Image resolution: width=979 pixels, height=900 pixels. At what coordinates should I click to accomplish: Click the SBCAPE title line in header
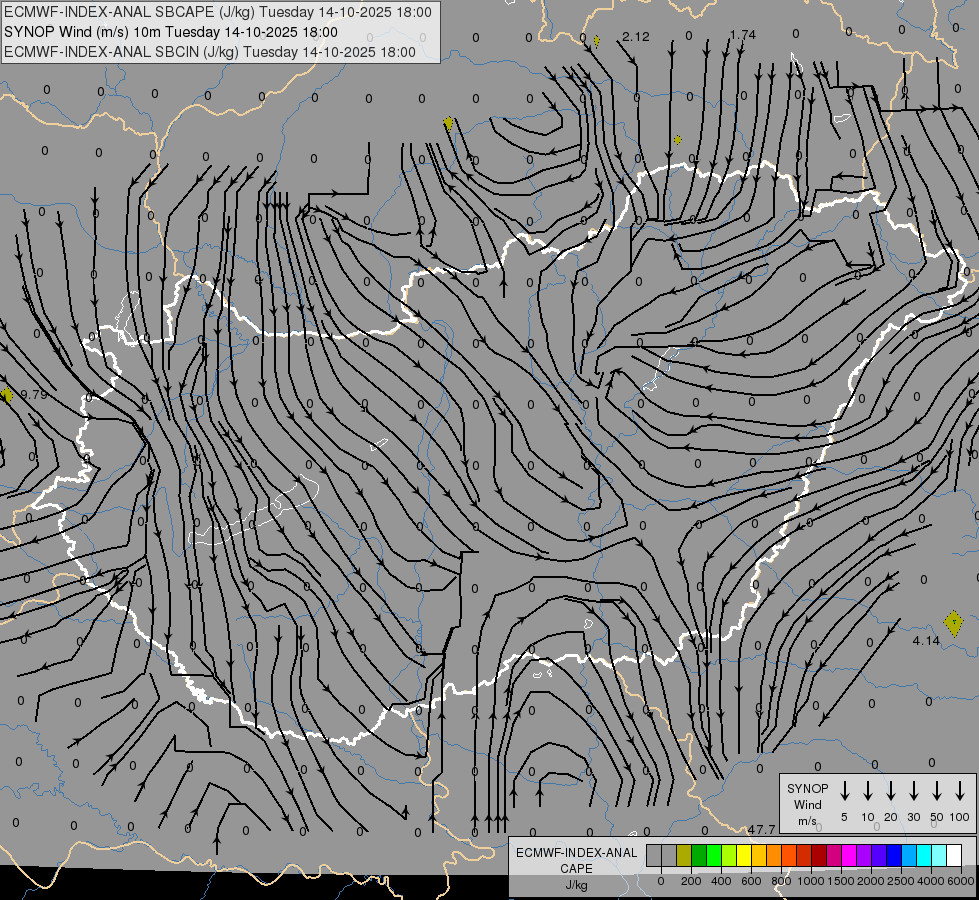(x=217, y=12)
